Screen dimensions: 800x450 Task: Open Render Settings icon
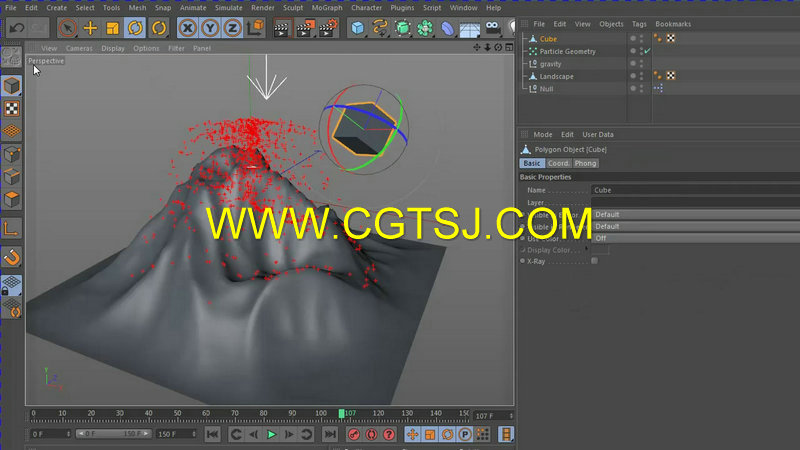pyautogui.click(x=328, y=28)
